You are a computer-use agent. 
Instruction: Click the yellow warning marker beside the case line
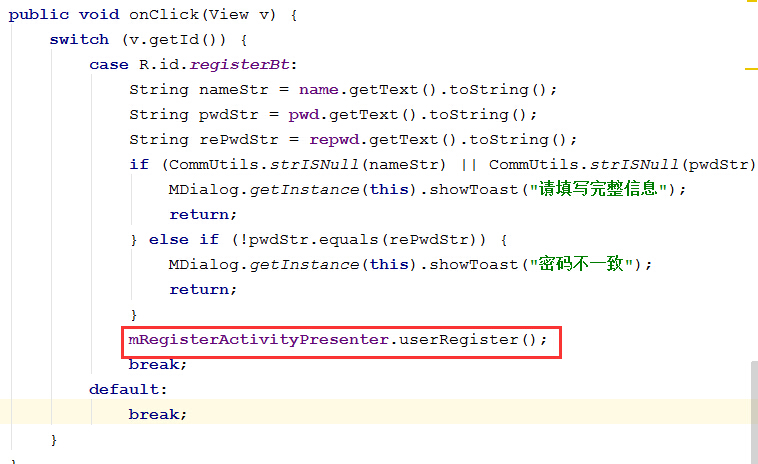(751, 69)
